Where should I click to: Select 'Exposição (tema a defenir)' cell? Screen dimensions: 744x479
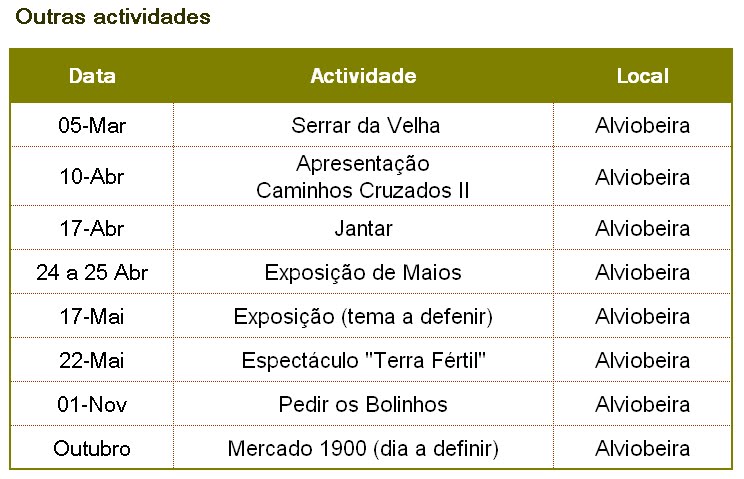coord(363,316)
